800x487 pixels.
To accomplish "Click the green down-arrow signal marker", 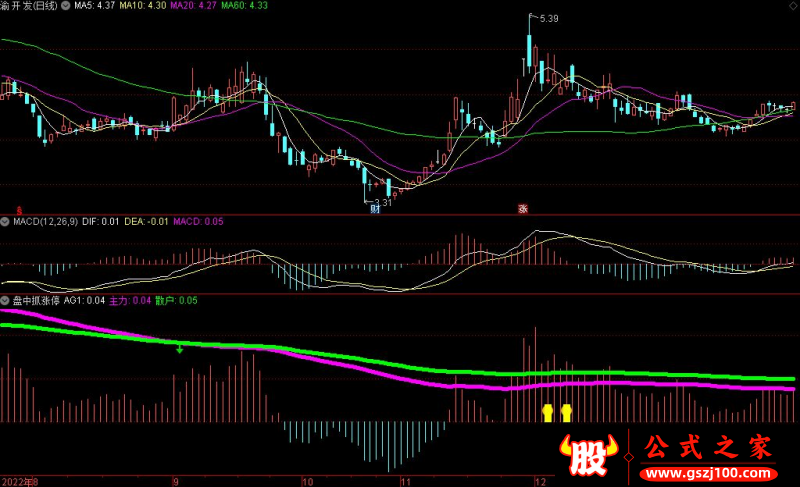I will coord(180,349).
